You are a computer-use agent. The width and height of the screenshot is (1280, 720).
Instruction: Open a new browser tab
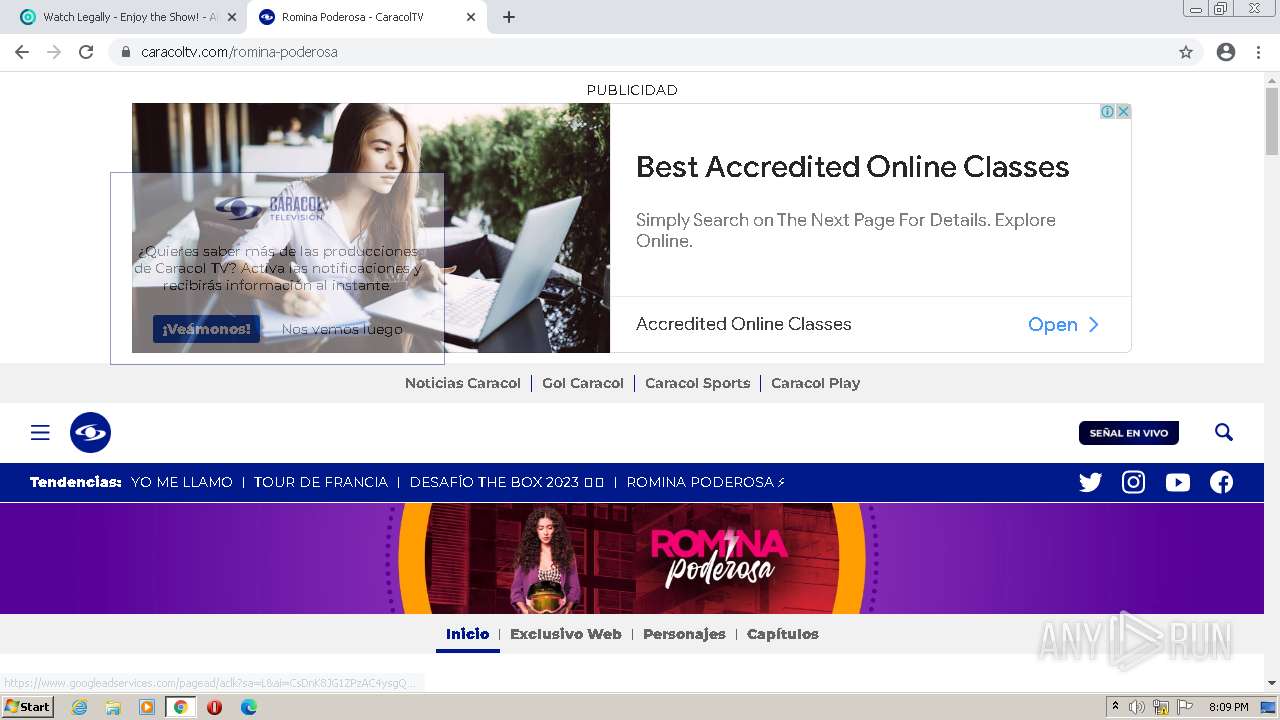(x=508, y=17)
